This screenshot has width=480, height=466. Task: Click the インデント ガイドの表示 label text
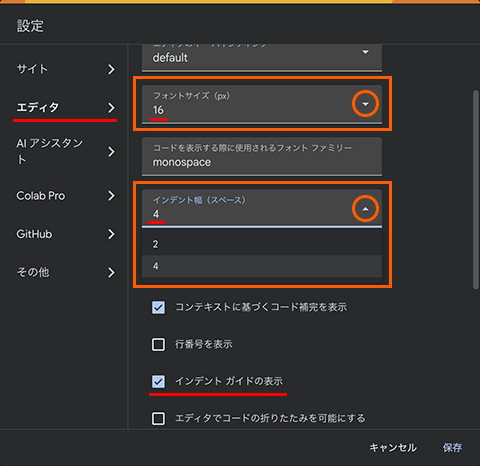[x=229, y=381]
